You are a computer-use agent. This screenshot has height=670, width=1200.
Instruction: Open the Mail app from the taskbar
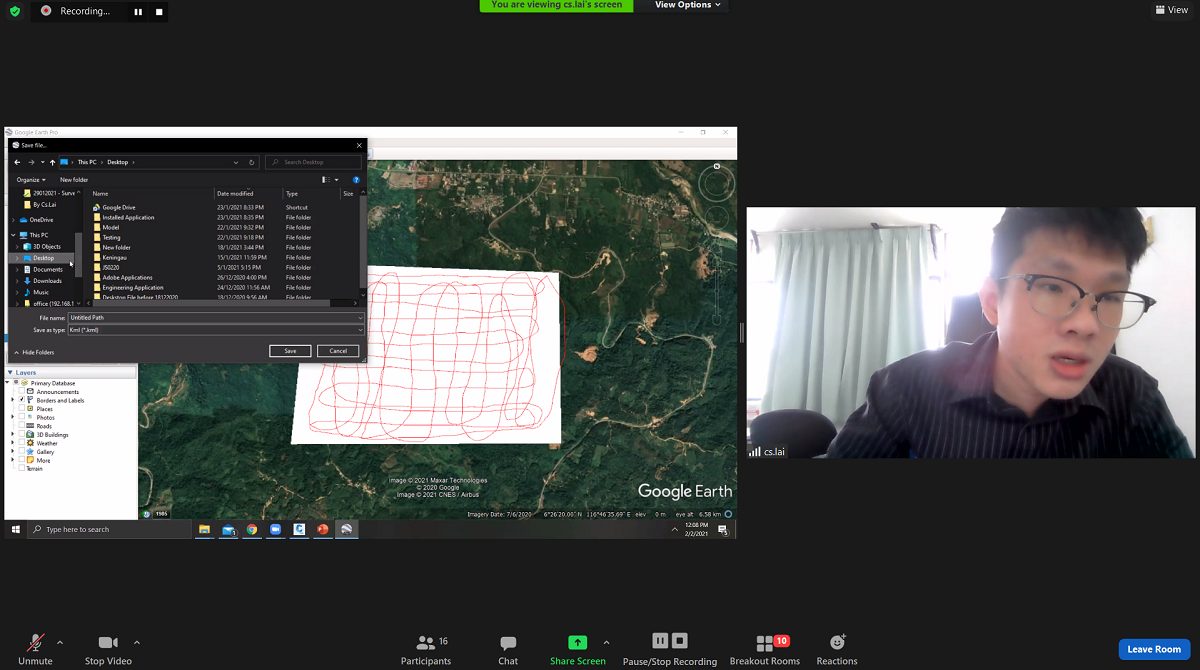click(x=228, y=529)
